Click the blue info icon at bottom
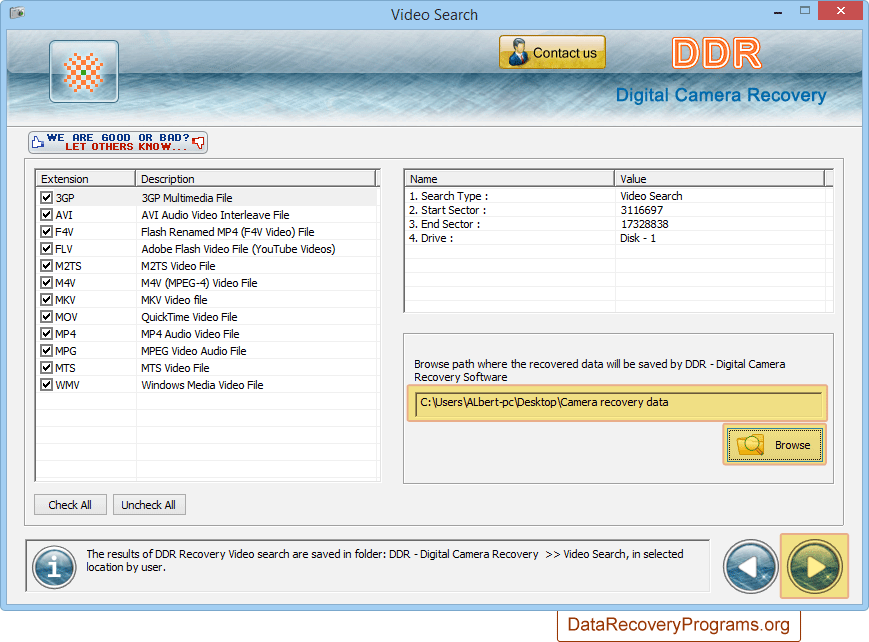The width and height of the screenshot is (869, 642). pyautogui.click(x=54, y=567)
